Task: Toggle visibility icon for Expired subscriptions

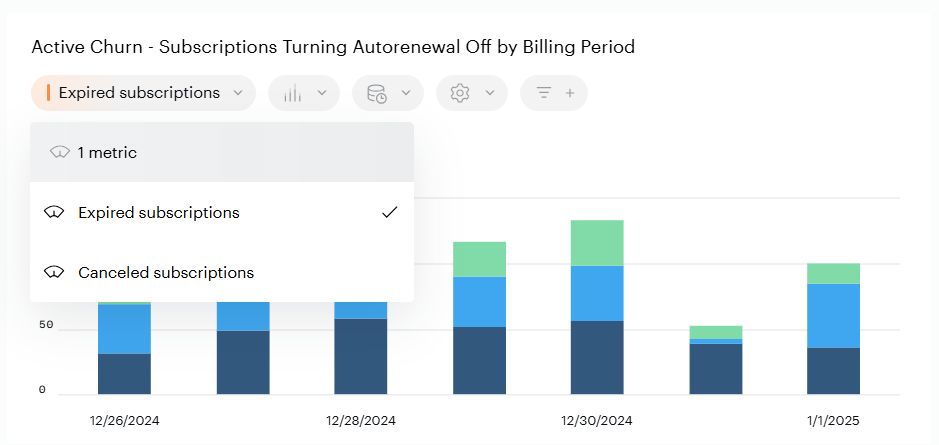Action: 54,213
